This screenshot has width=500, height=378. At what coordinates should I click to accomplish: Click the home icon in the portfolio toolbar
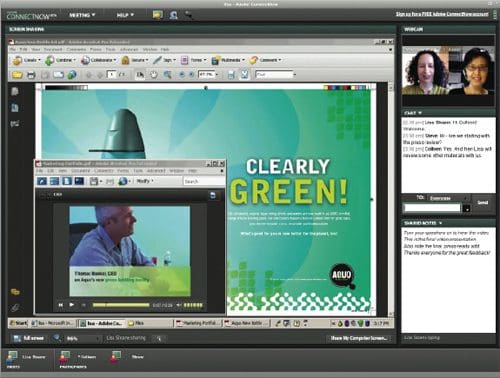(42, 181)
